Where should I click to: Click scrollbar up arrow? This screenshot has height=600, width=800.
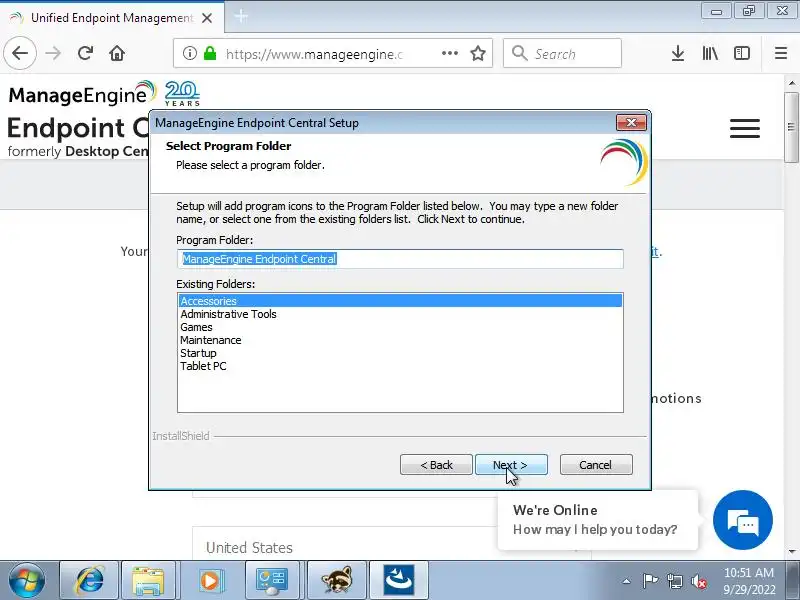792,83
